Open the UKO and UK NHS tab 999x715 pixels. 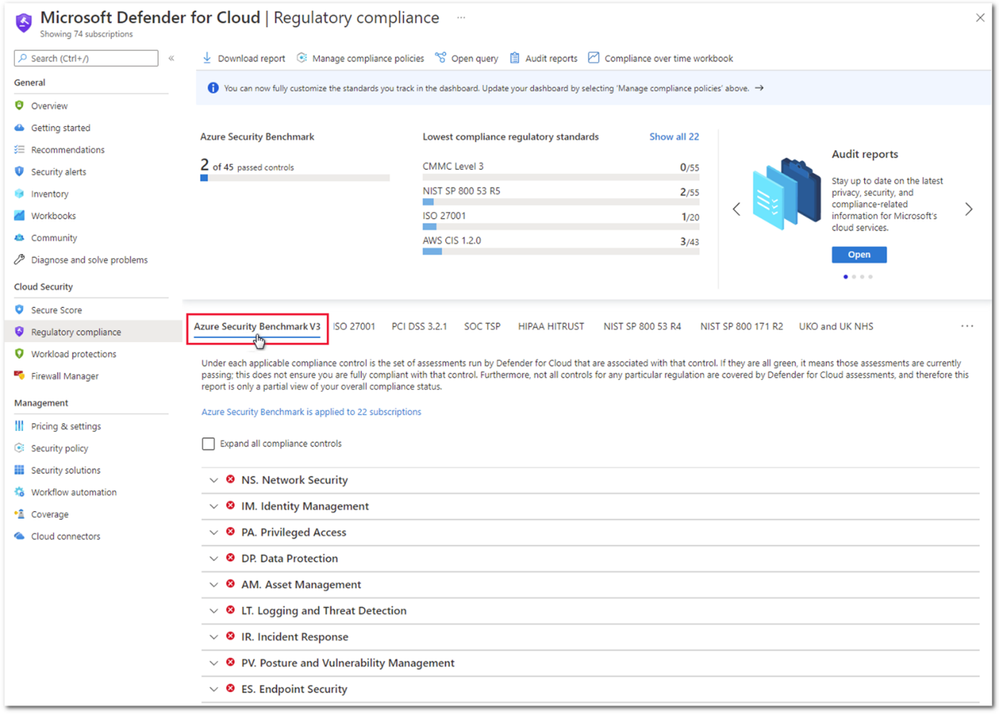(x=836, y=326)
